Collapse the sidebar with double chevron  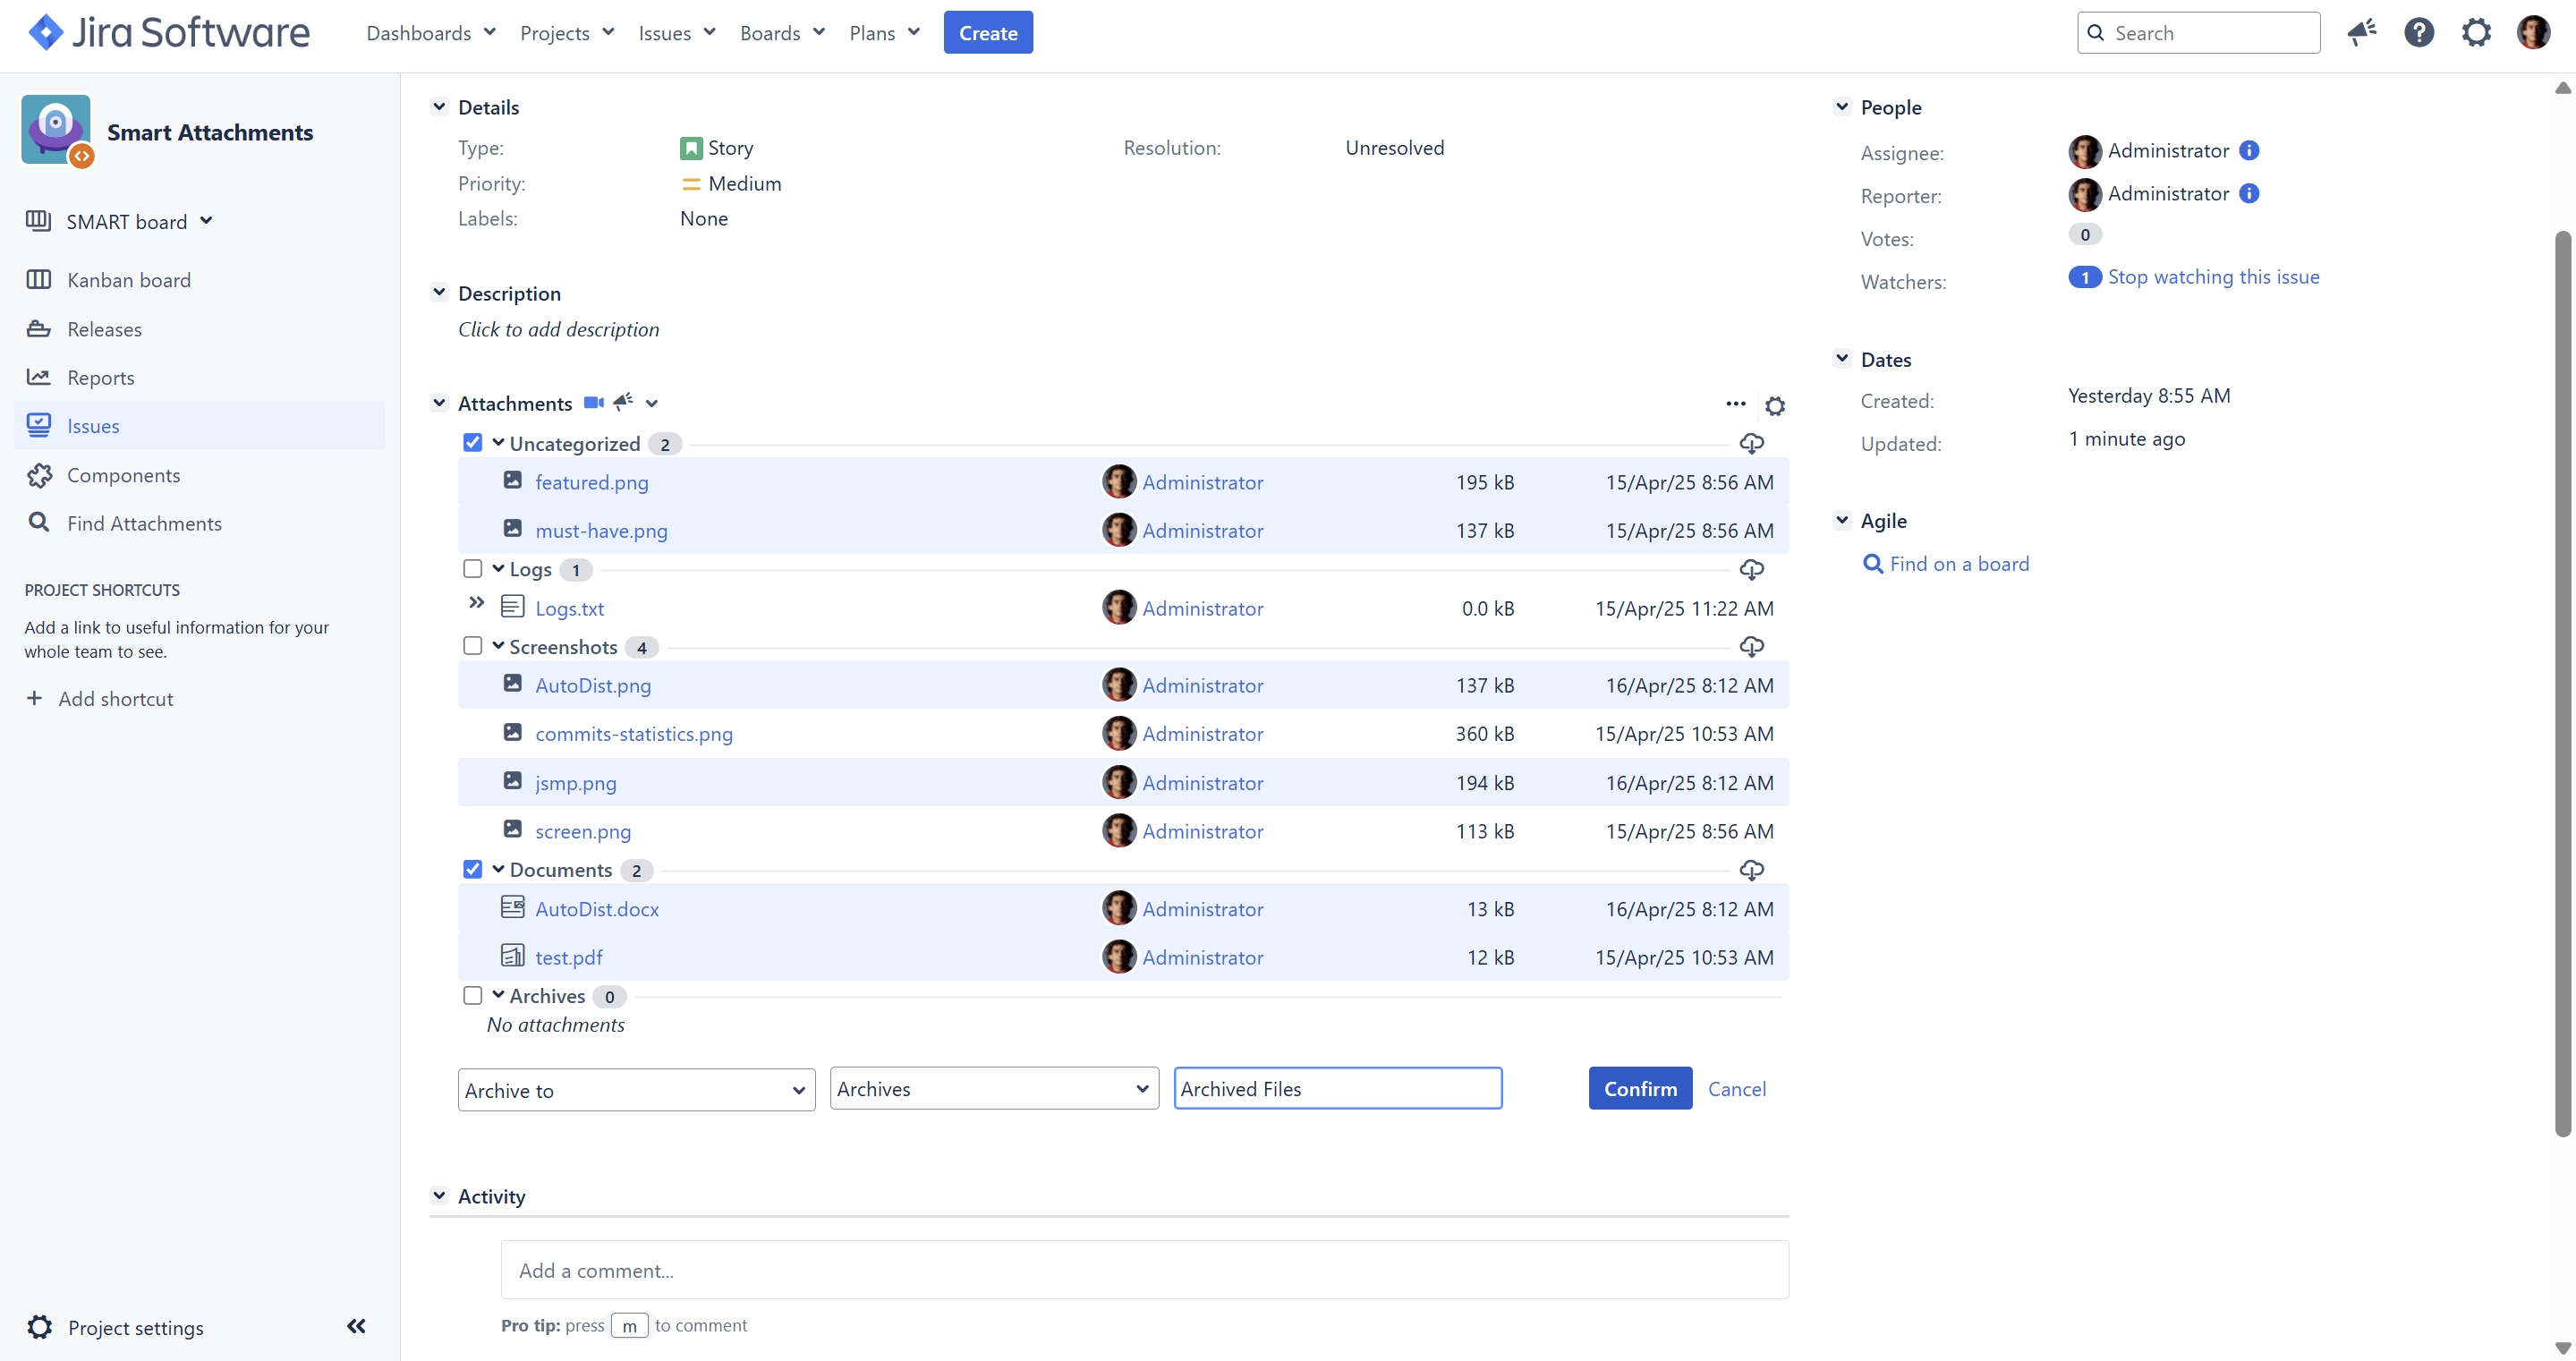[x=356, y=1326]
